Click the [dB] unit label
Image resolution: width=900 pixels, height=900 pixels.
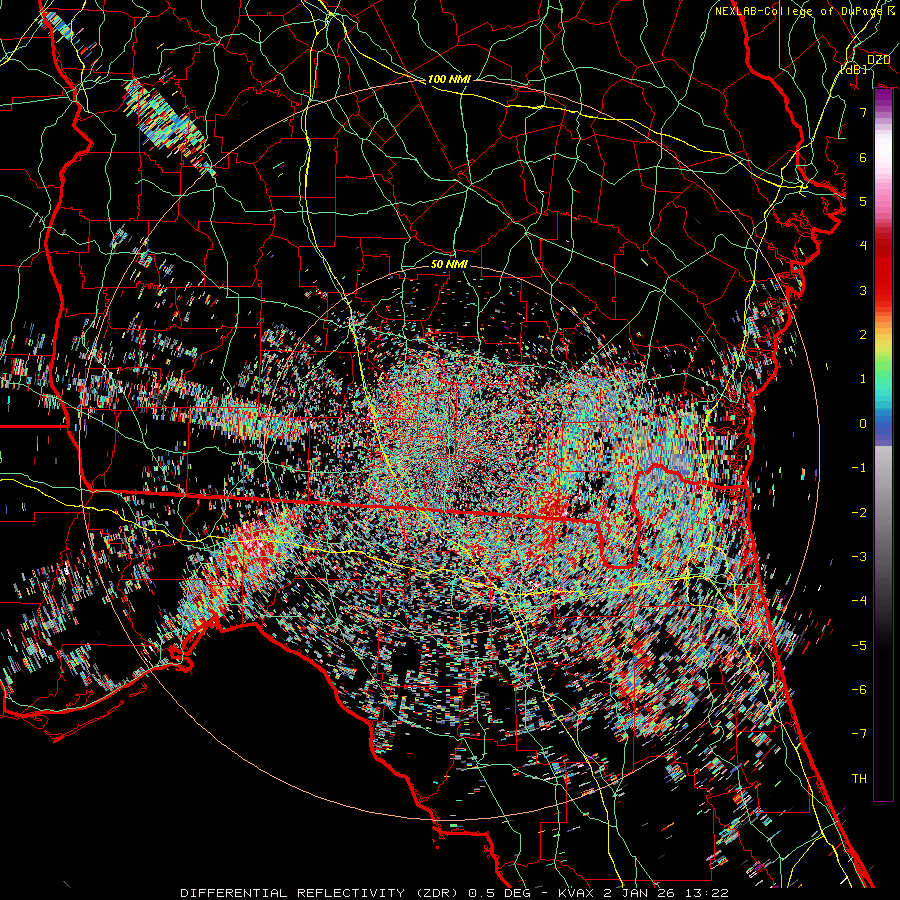tap(854, 69)
